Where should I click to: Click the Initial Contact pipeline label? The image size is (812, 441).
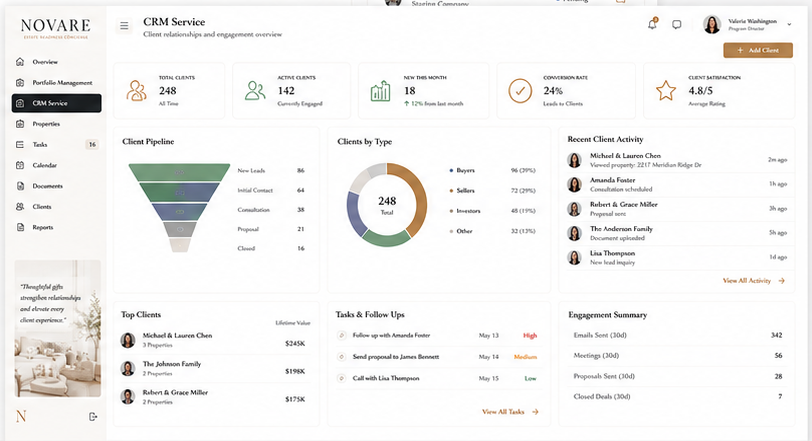click(255, 190)
